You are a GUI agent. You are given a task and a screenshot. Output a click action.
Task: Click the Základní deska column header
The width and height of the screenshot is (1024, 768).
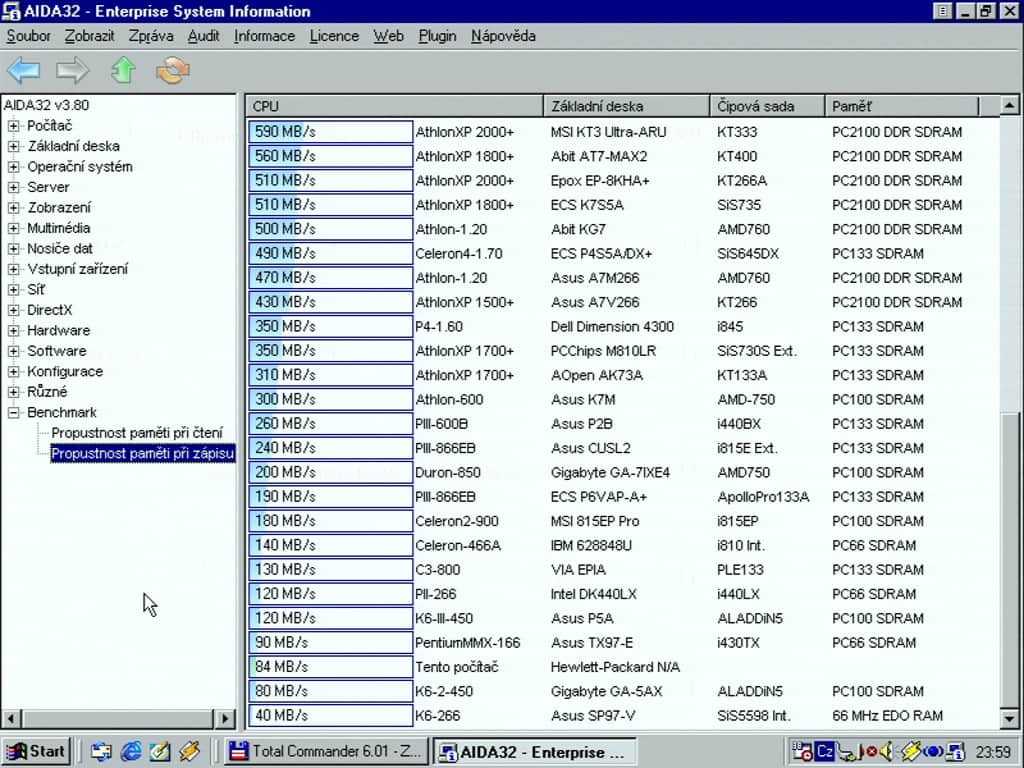point(626,106)
